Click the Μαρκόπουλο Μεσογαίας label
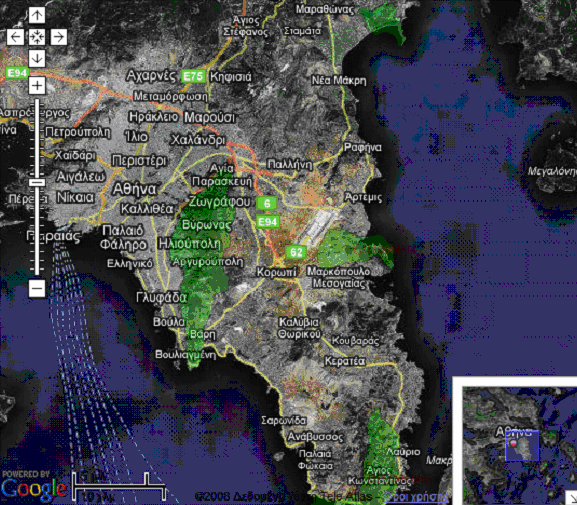Image resolution: width=577 pixels, height=505 pixels. coord(339,278)
